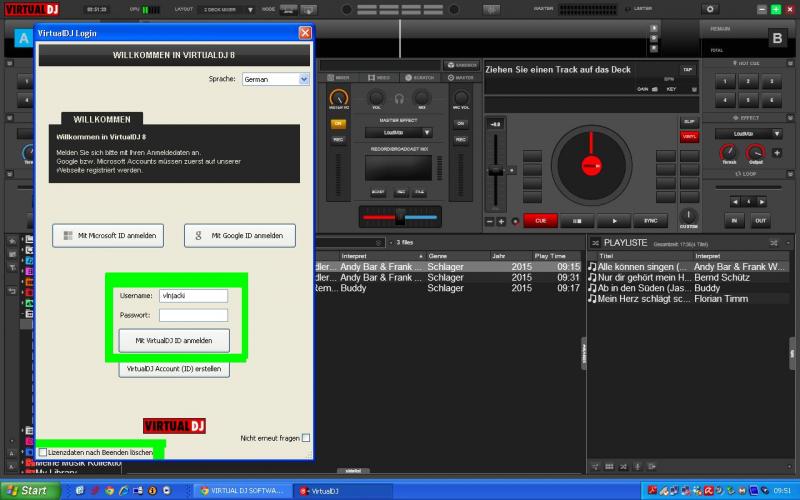Enable 'Lizenzdaten nach Beenden löschen' checkbox
Viewport: 800px width, 500px height.
tap(43, 453)
